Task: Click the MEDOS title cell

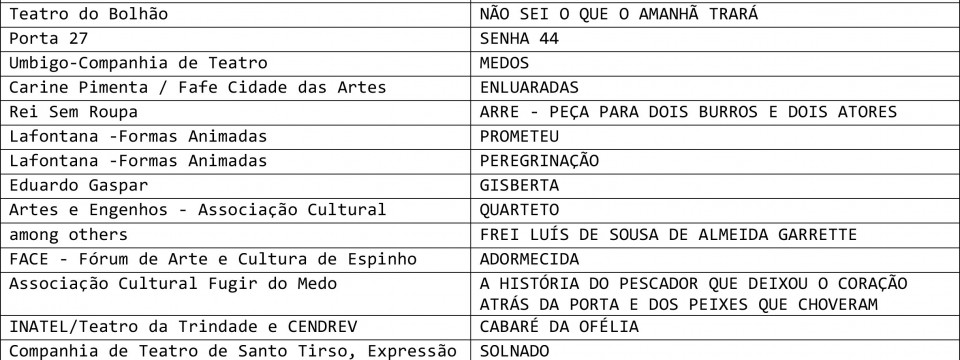Action: coord(715,63)
